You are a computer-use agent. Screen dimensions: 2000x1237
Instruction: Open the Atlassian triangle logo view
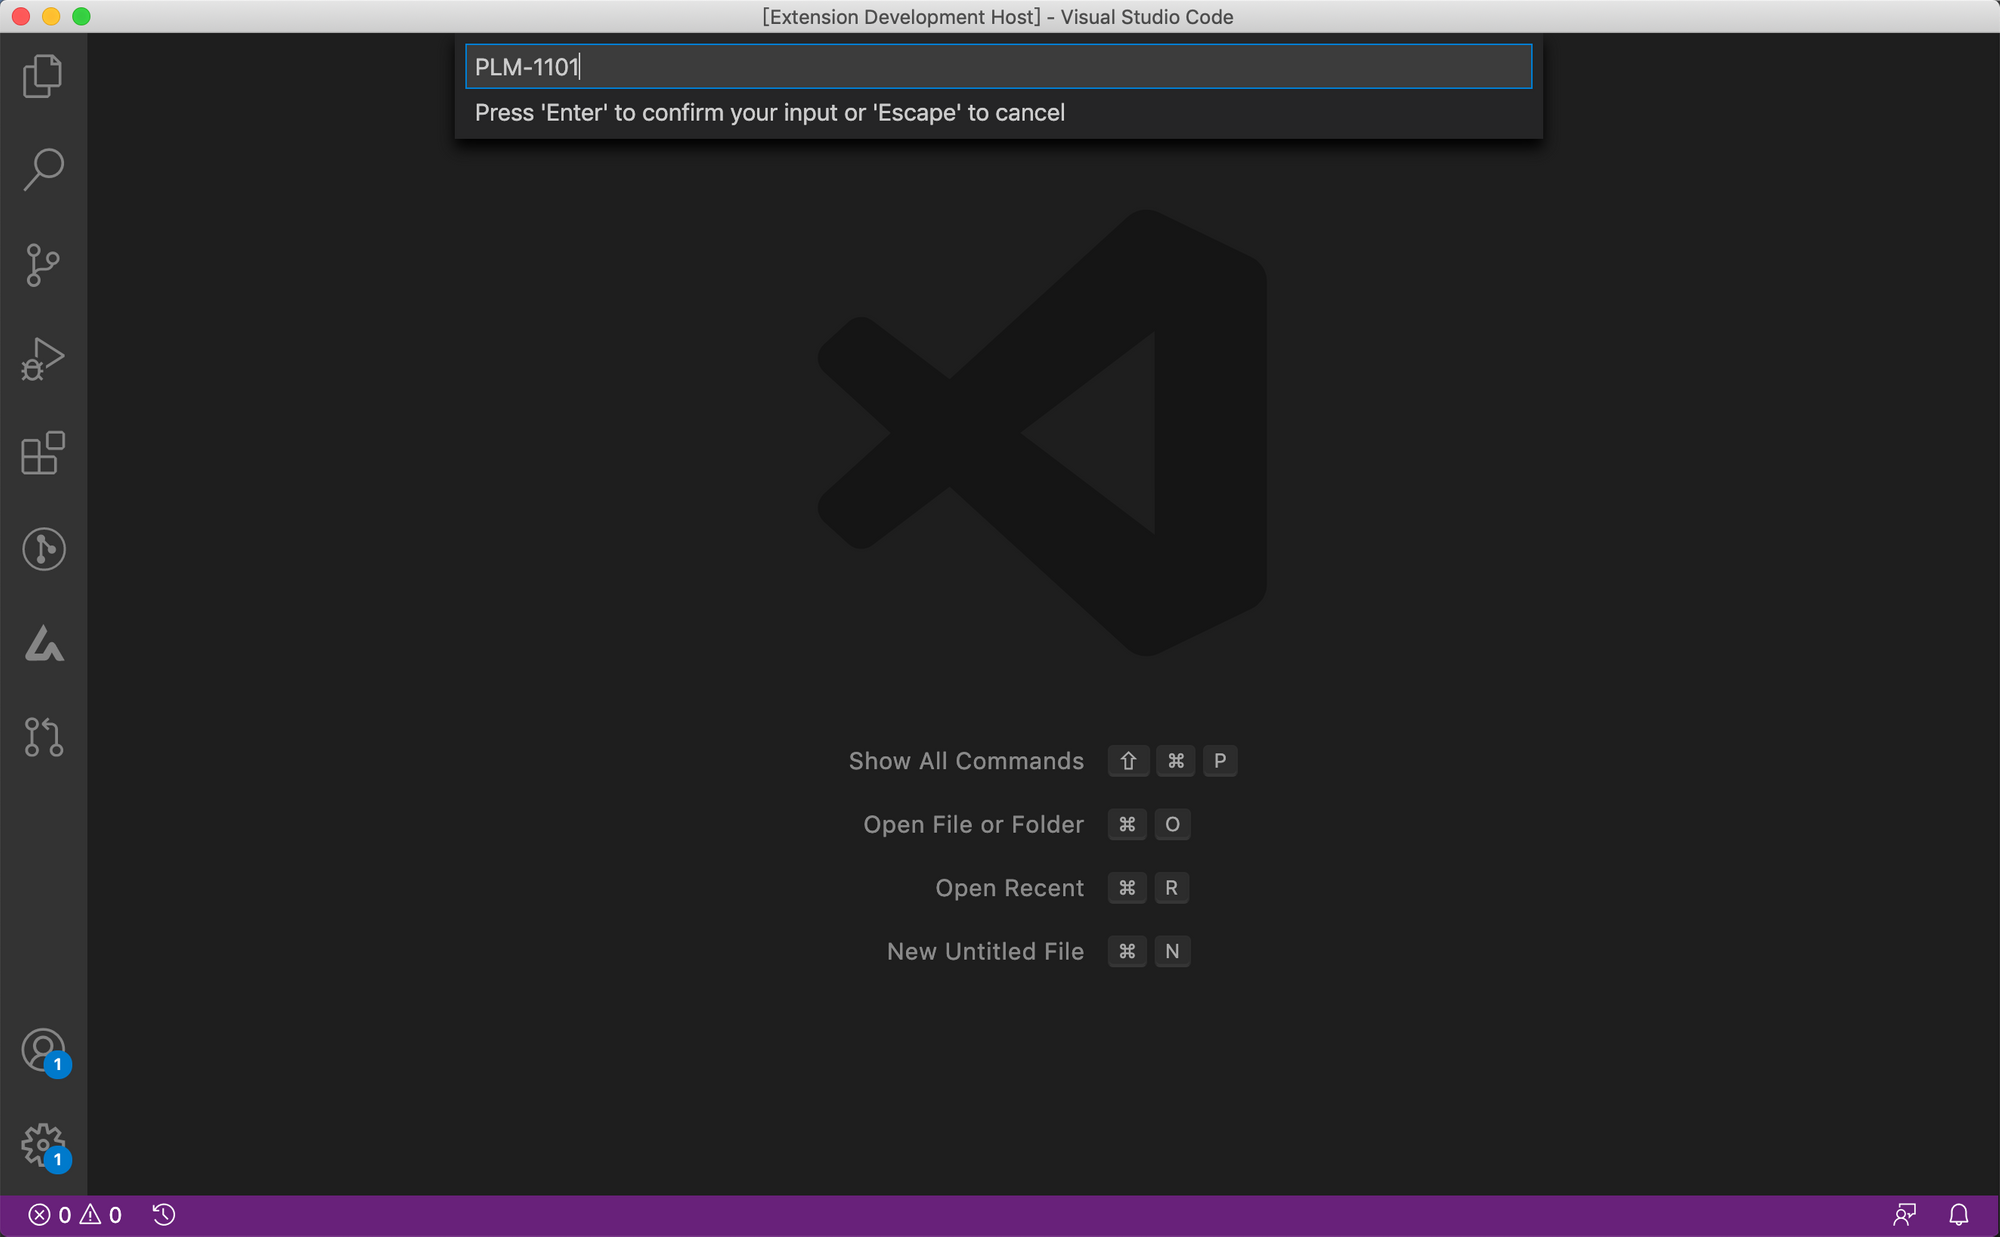click(x=44, y=643)
